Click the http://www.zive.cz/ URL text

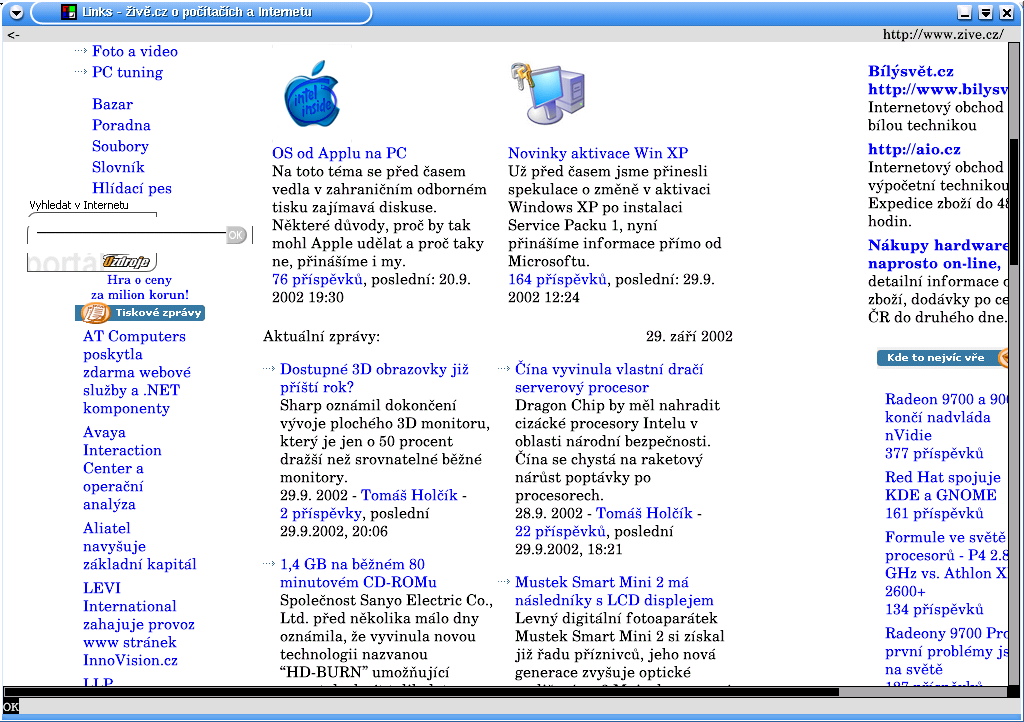943,35
